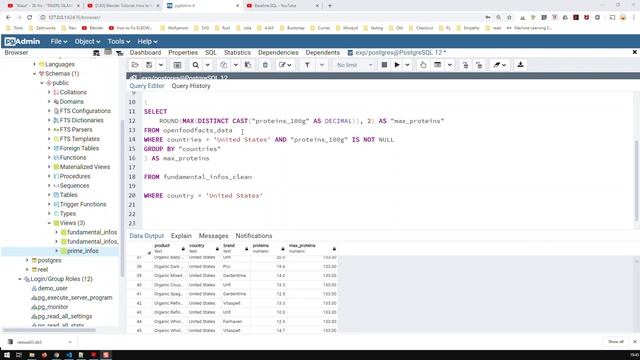Open the Query History tab

[191, 86]
